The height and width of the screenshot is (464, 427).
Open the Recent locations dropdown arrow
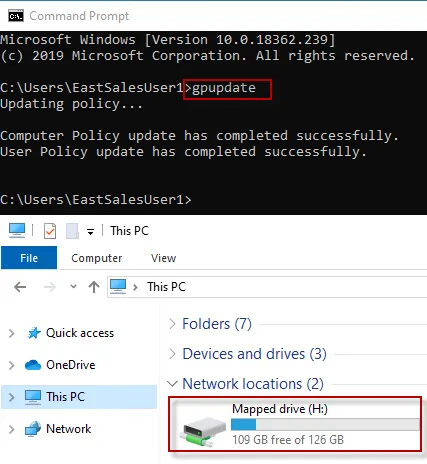point(73,286)
